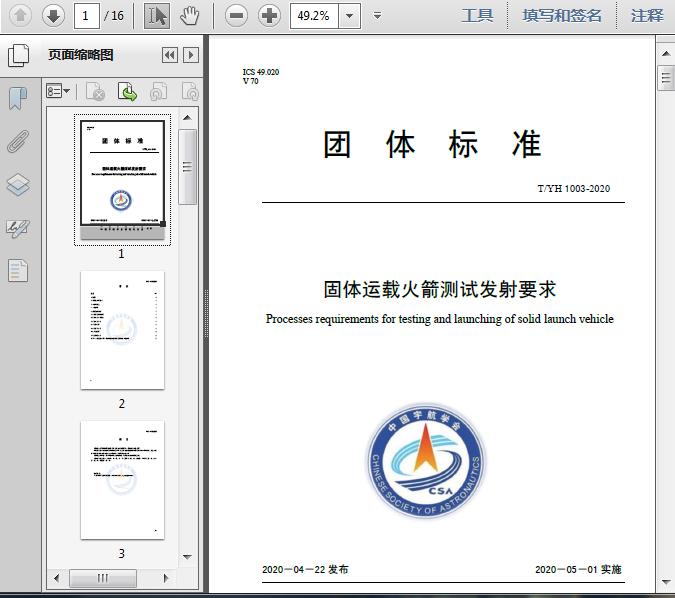
Task: Open the 填写和签名 pane
Action: (562, 16)
